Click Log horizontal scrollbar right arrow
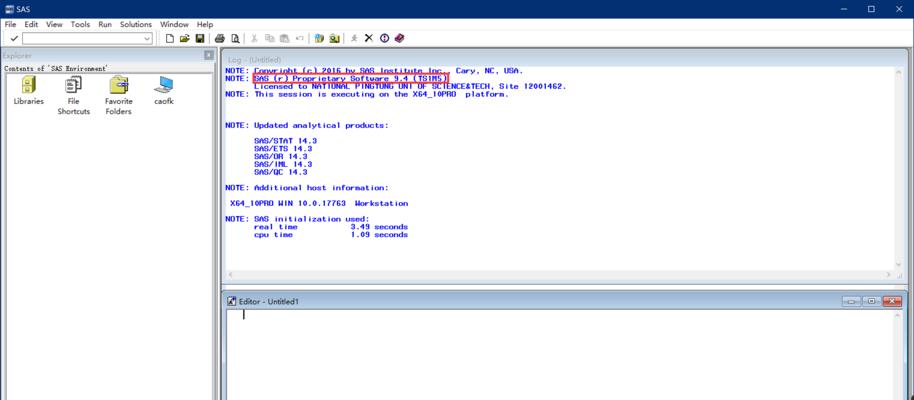Viewport: 914px width, 400px height. pyautogui.click(x=889, y=274)
